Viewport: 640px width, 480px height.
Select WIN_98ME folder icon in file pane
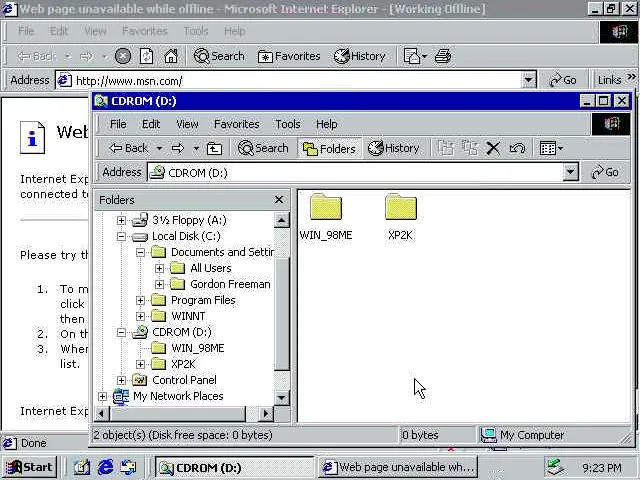pyautogui.click(x=326, y=218)
